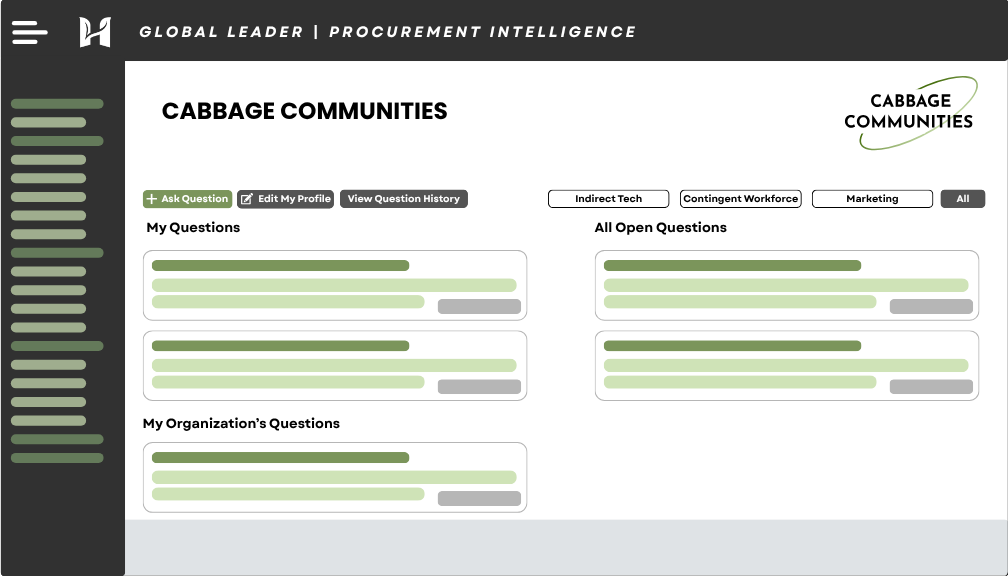This screenshot has height=576, width=1008.
Task: Open the second card under All Open Questions
Action: click(x=786, y=366)
